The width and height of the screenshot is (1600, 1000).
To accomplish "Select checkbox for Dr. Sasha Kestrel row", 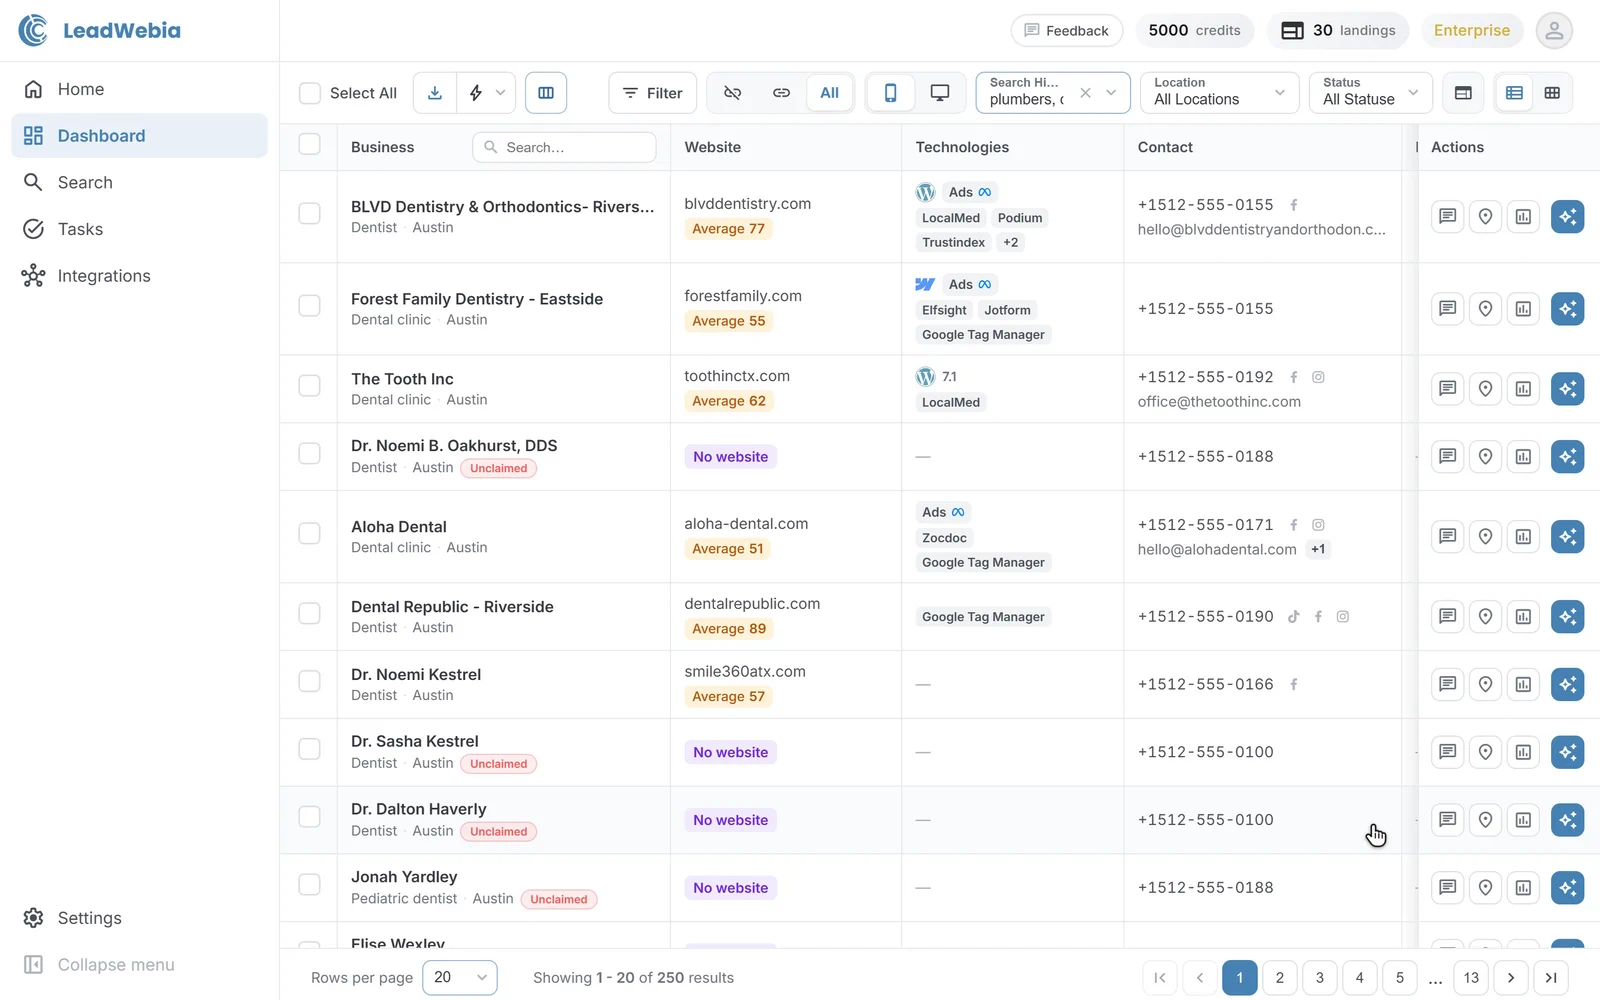I will (x=310, y=749).
